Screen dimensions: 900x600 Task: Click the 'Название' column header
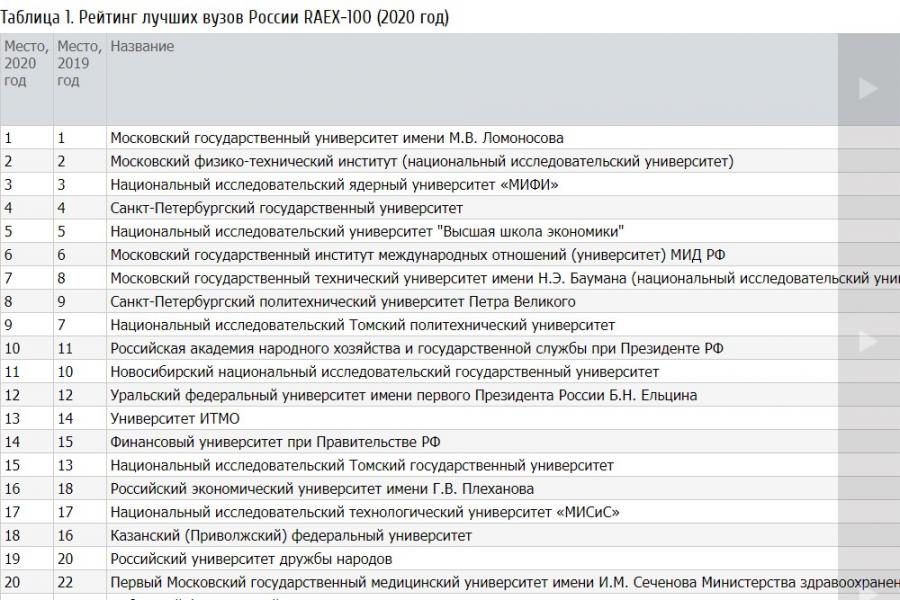(142, 46)
